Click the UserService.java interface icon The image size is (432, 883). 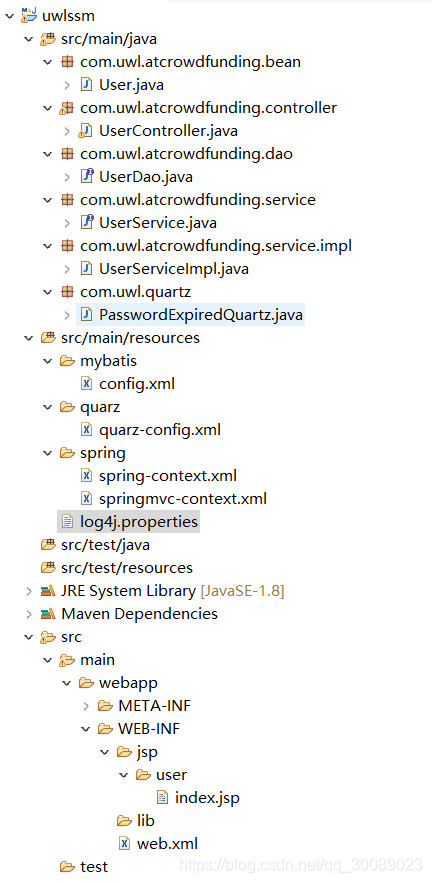(x=86, y=222)
